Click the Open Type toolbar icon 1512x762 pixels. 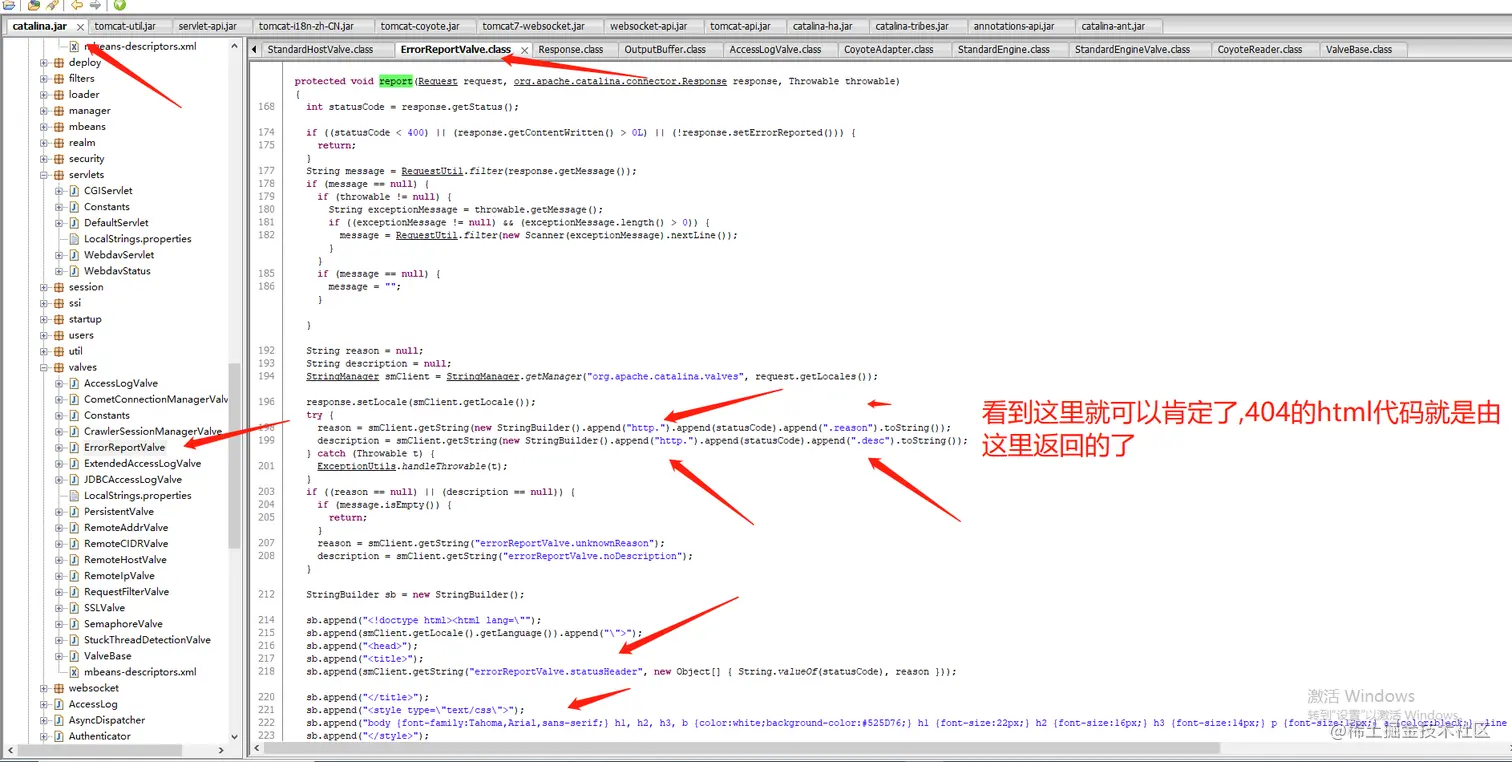34,6
